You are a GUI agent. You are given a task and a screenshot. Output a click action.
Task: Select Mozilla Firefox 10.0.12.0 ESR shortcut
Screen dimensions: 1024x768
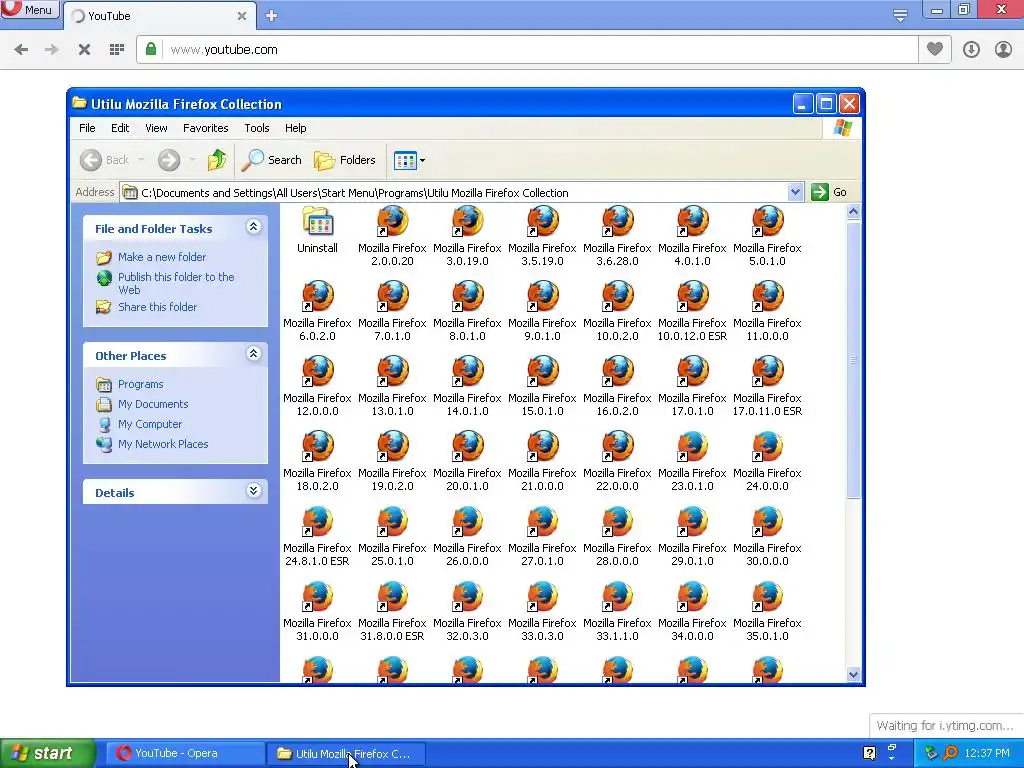tap(692, 311)
